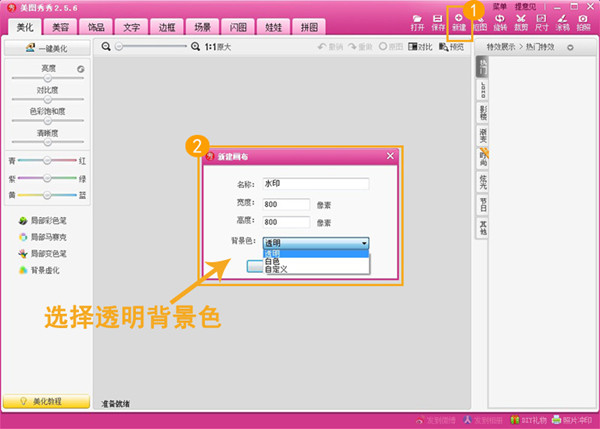Select the 涂鸦 (Doodle) tool
Viewport: 600px width, 429px height.
[x=562, y=23]
